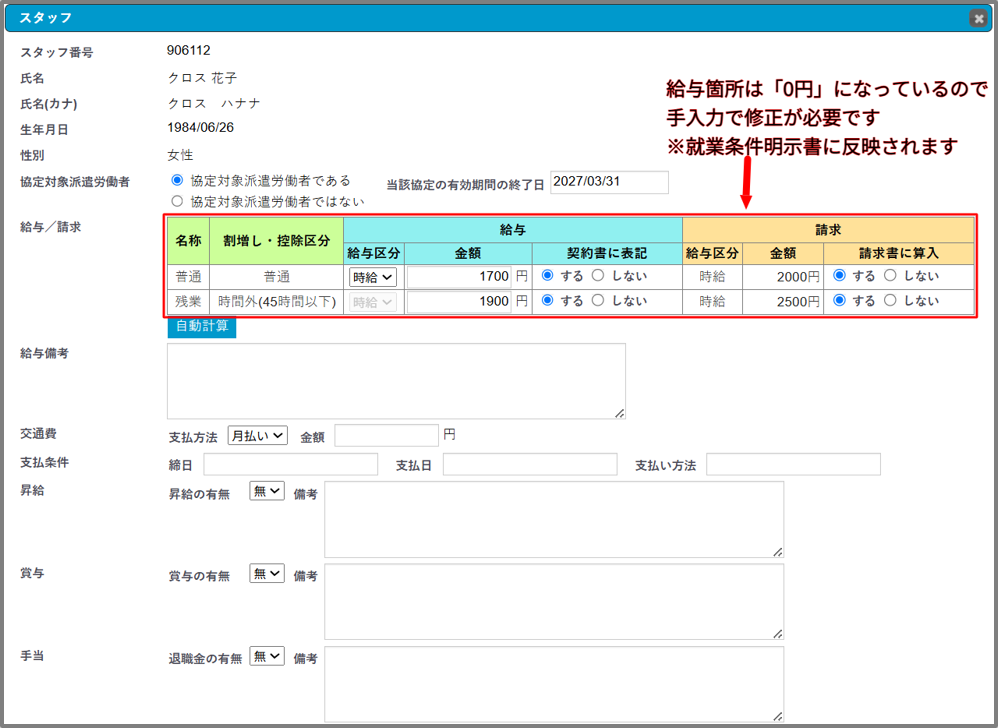
Task: Click 給与 金額 field showing 1700
Action: 459,277
